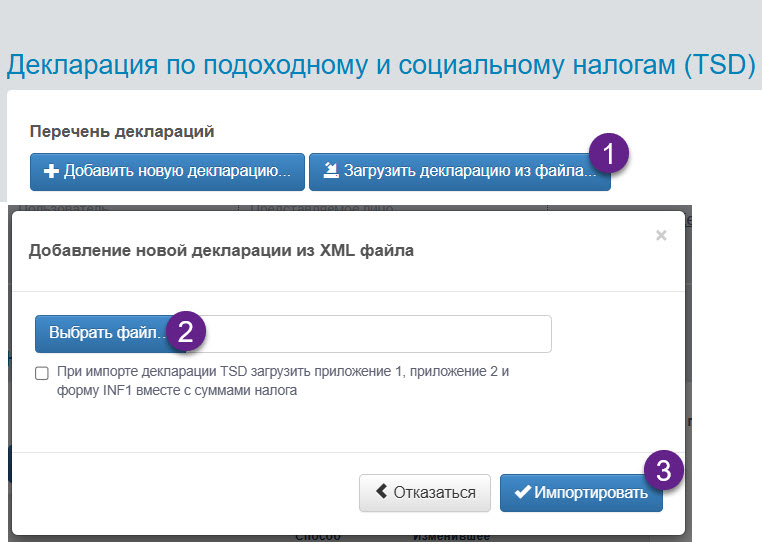This screenshot has width=762, height=542.
Task: Click the left chevron icon beside Отказаться
Action: [x=381, y=493]
